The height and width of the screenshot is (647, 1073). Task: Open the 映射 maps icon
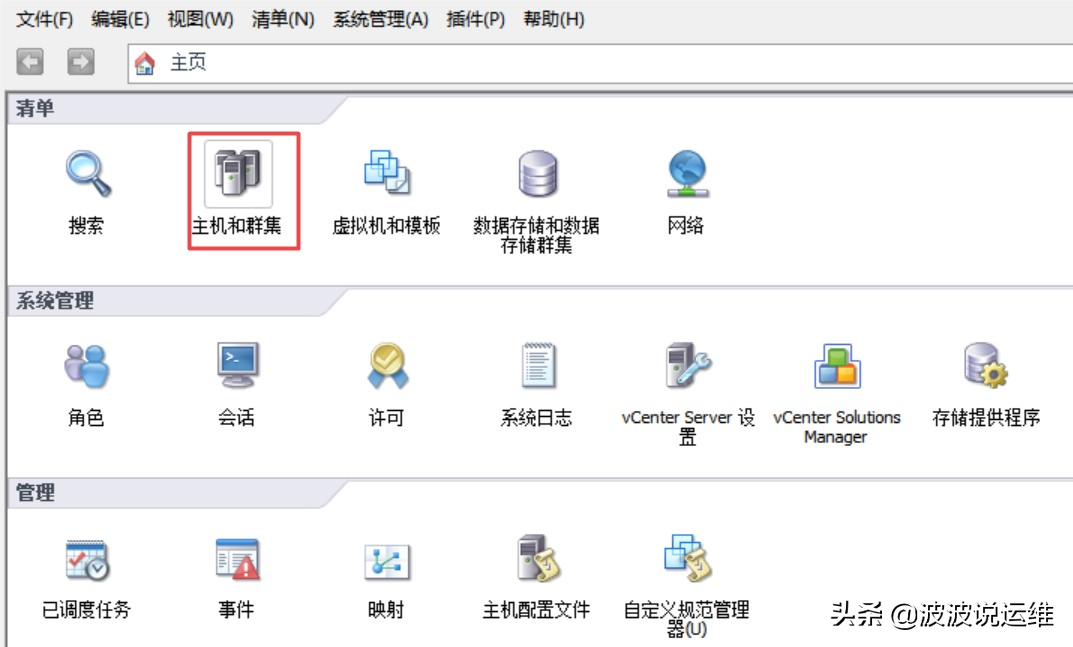pyautogui.click(x=387, y=561)
